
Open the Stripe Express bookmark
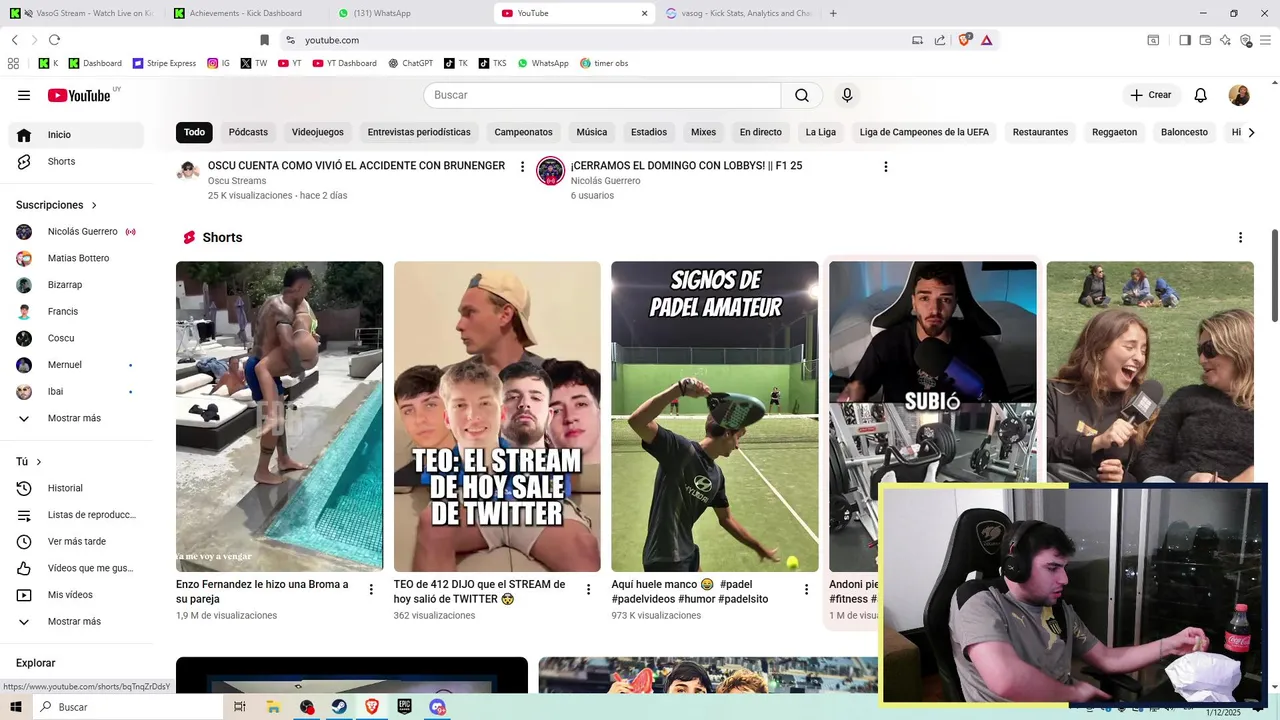tap(164, 63)
